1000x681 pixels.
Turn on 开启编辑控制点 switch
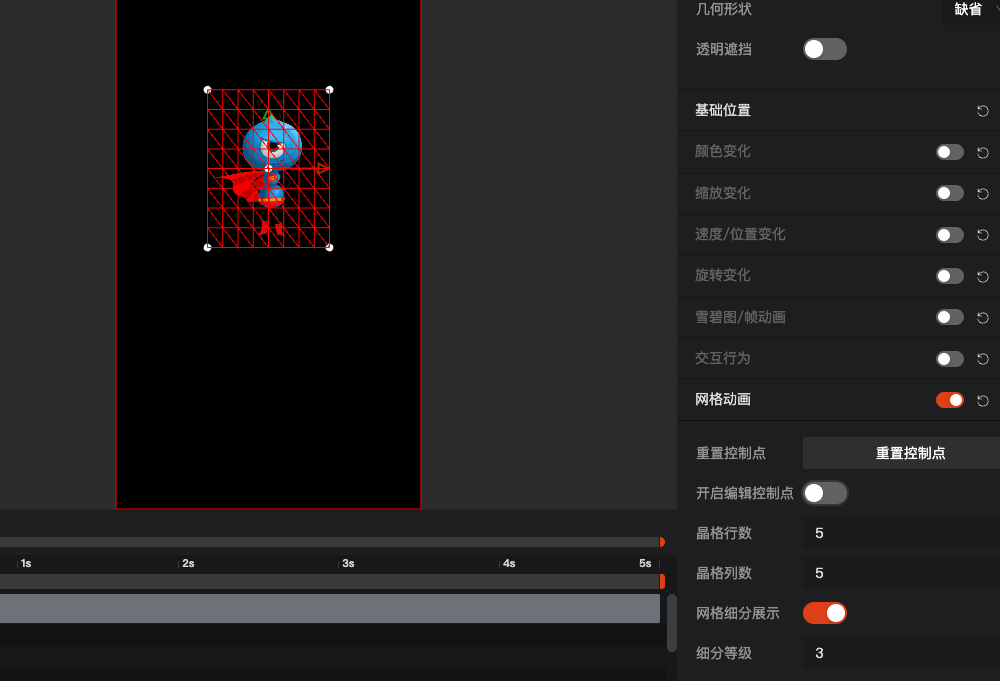[825, 493]
